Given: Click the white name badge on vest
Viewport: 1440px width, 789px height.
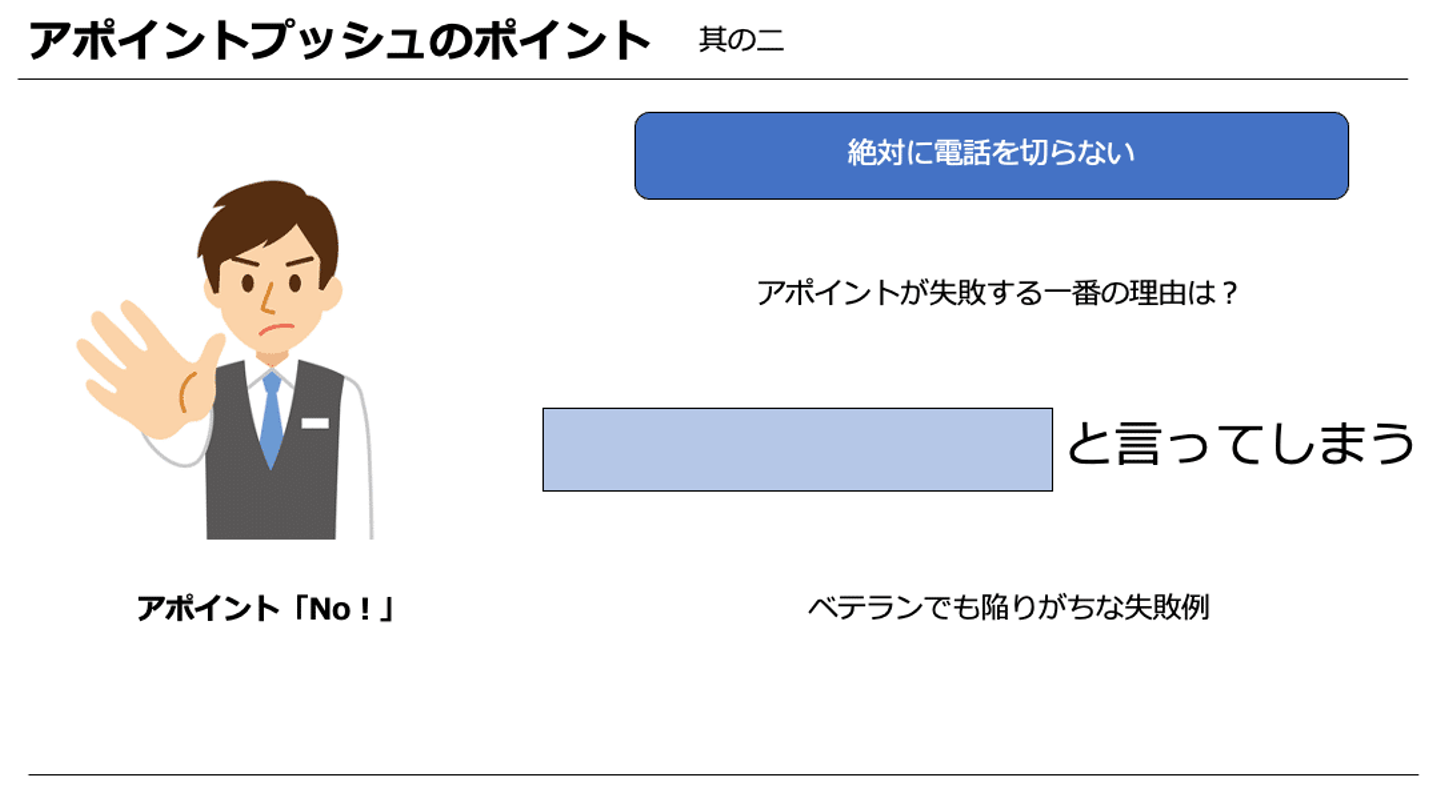Looking at the screenshot, I should click(315, 423).
